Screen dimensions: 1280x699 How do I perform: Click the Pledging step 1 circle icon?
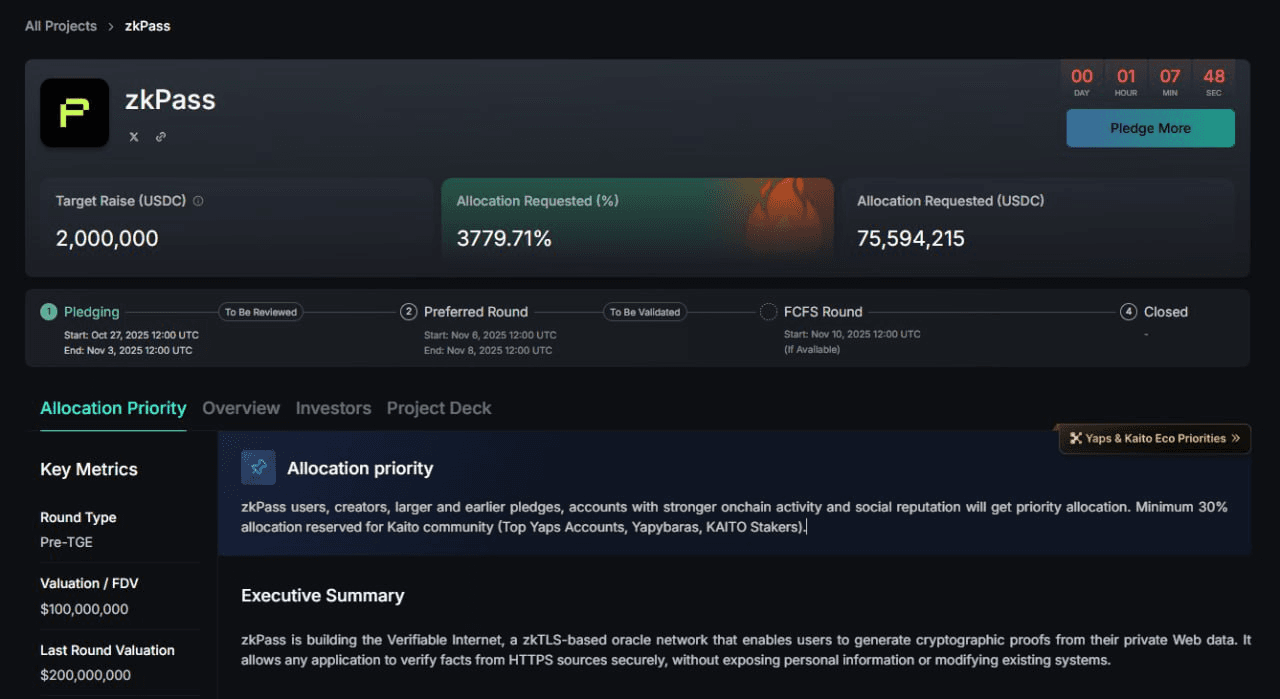click(x=48, y=312)
